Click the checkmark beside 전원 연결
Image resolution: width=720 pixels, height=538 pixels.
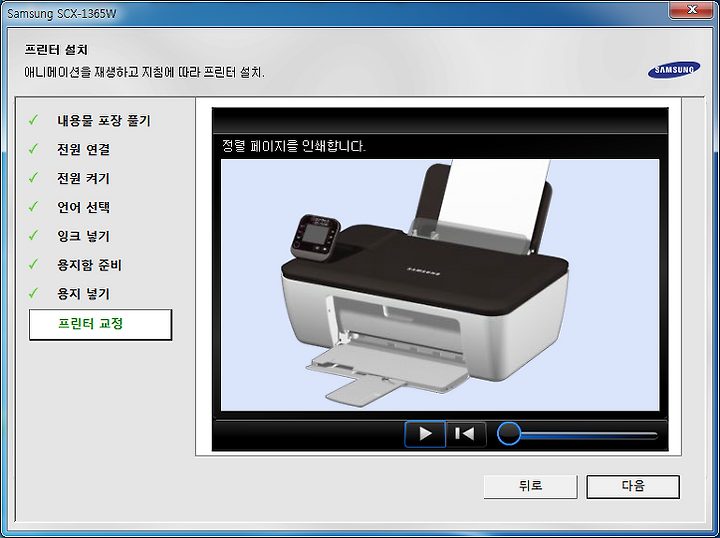(33, 149)
